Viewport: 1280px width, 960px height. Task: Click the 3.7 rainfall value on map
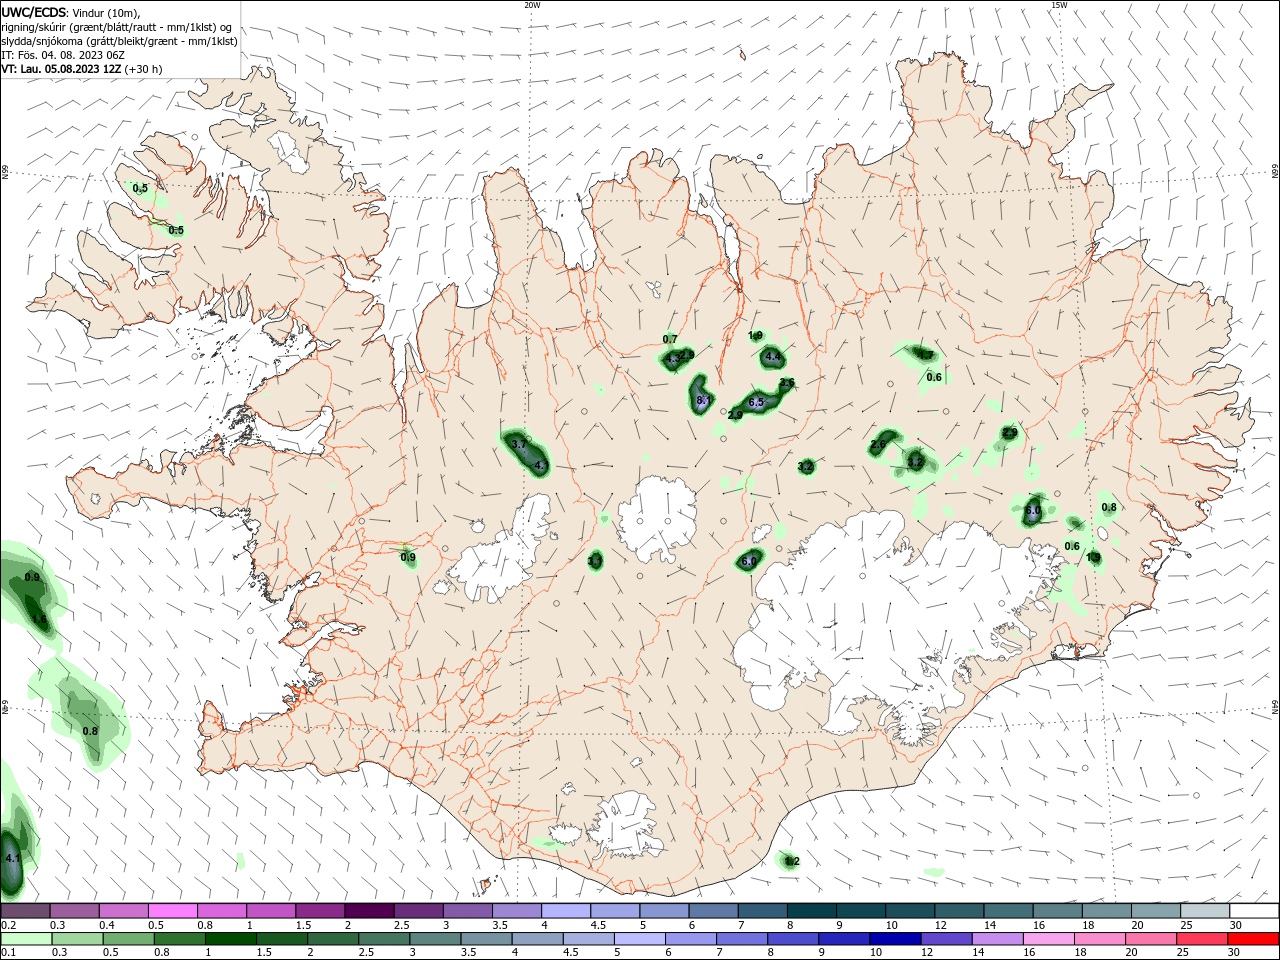tap(518, 443)
